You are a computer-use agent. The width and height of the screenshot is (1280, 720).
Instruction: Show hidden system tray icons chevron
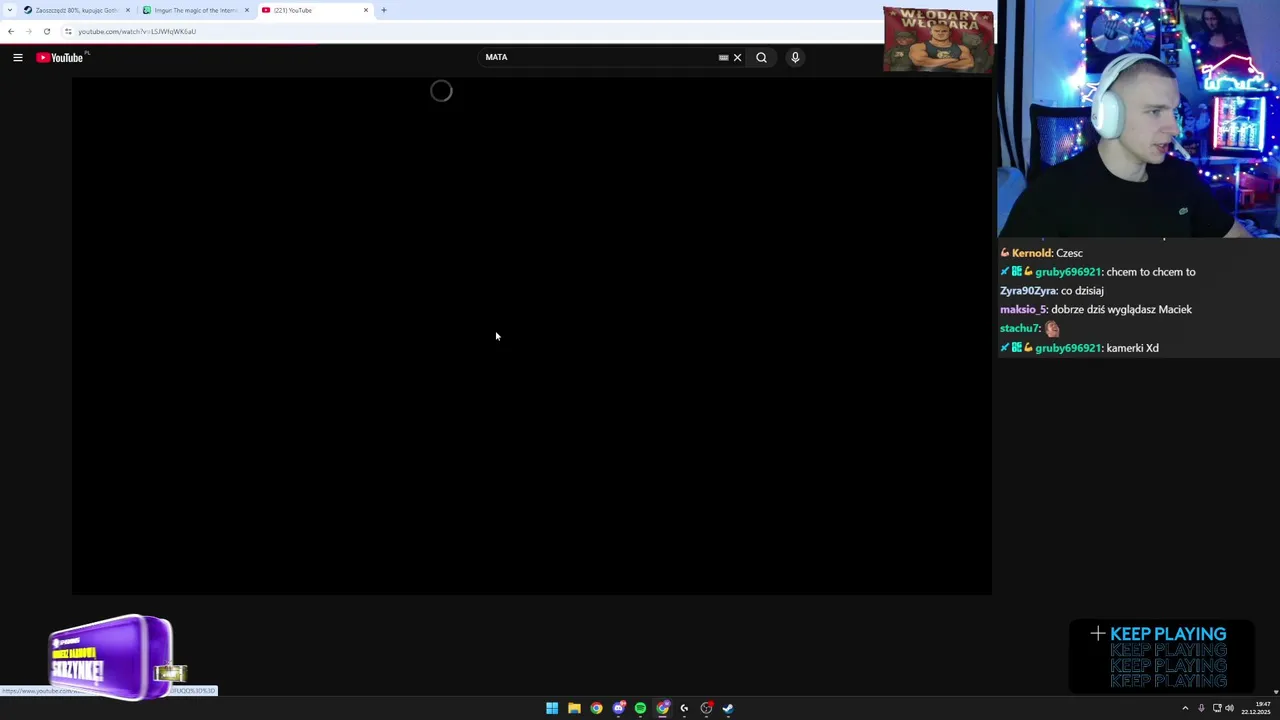point(1185,708)
